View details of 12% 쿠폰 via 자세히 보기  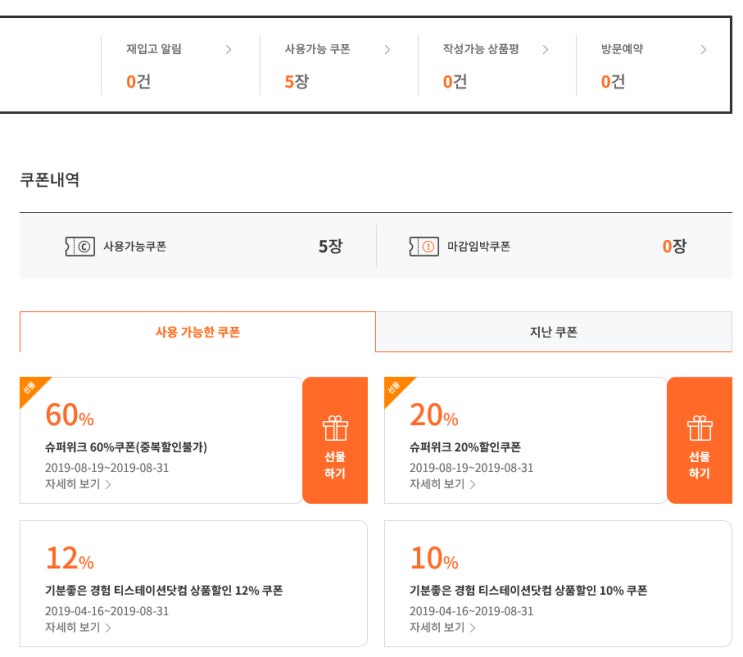pos(78,628)
